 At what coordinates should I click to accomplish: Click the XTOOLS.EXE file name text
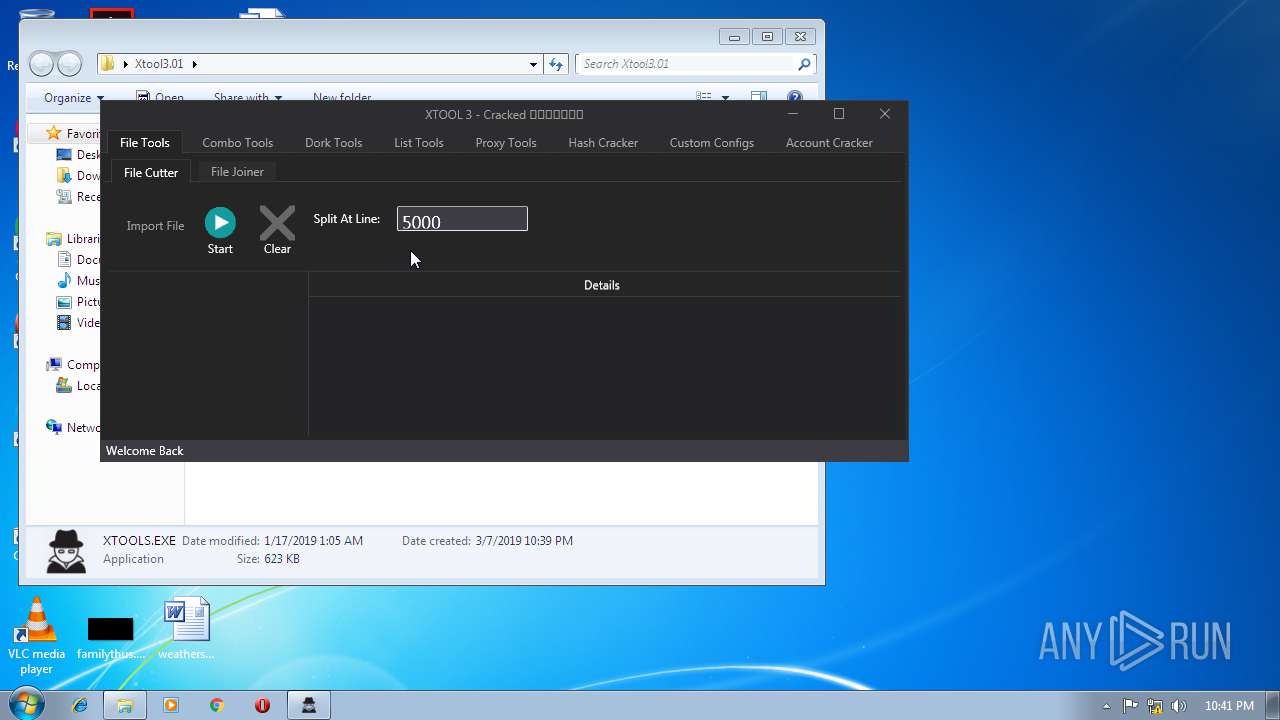coord(139,541)
